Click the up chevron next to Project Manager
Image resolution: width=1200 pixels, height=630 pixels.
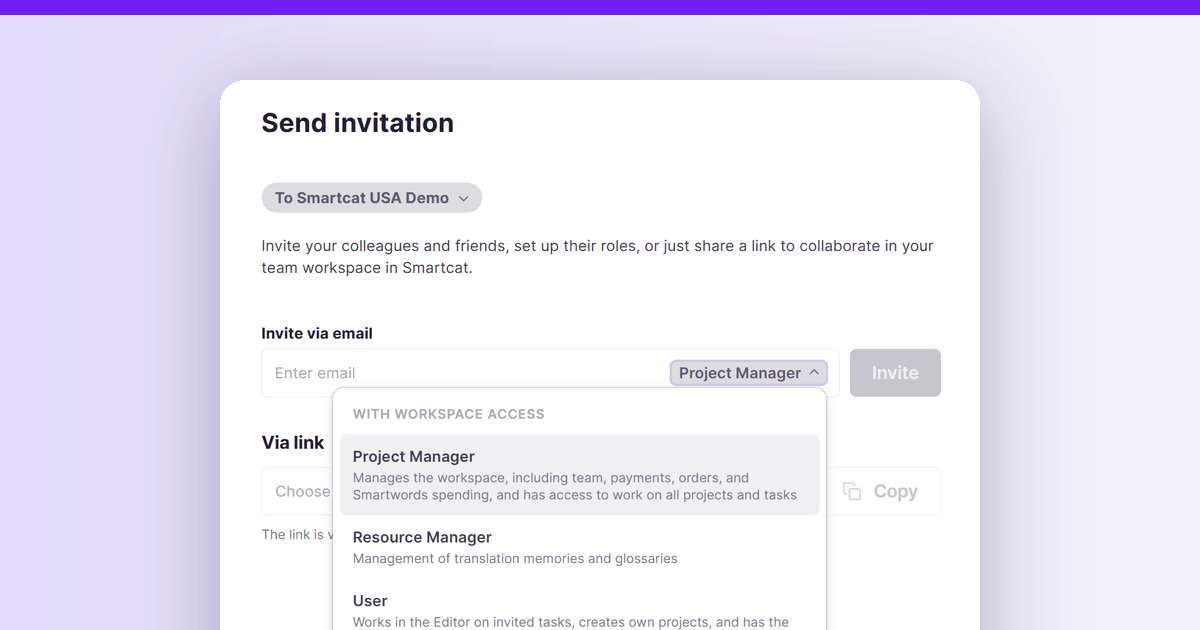click(814, 373)
